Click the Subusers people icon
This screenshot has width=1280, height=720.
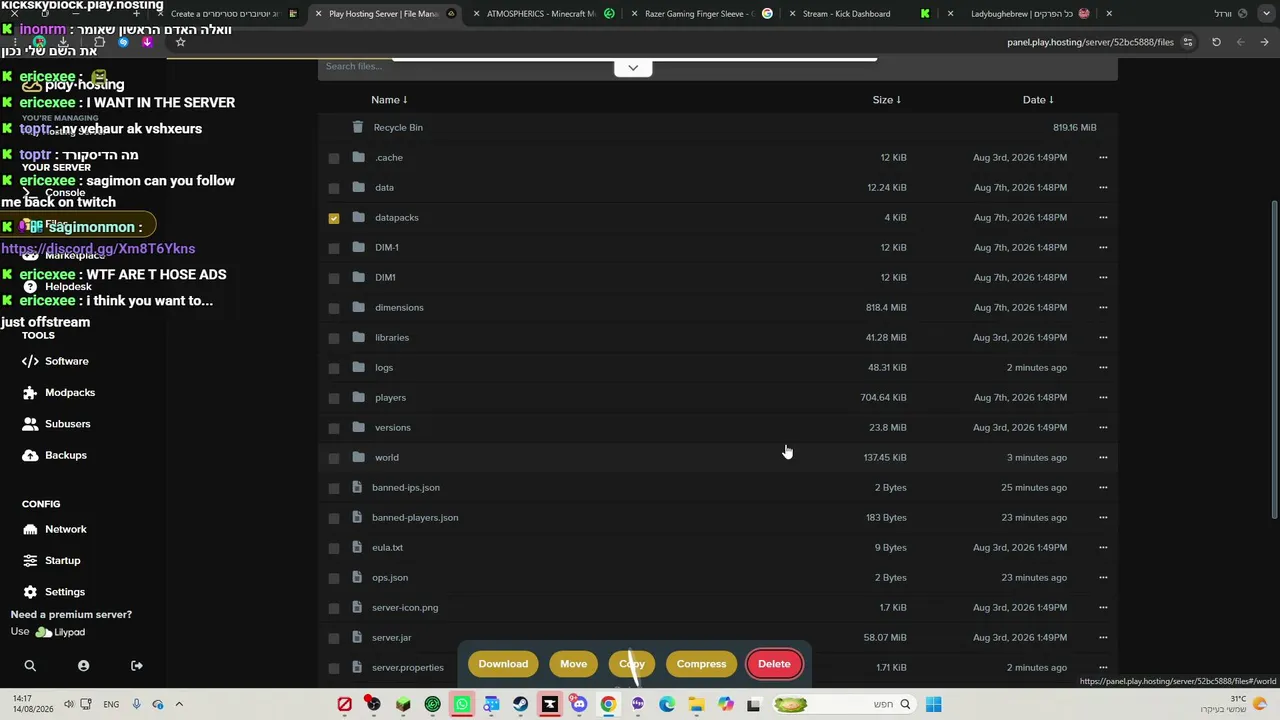(30, 424)
